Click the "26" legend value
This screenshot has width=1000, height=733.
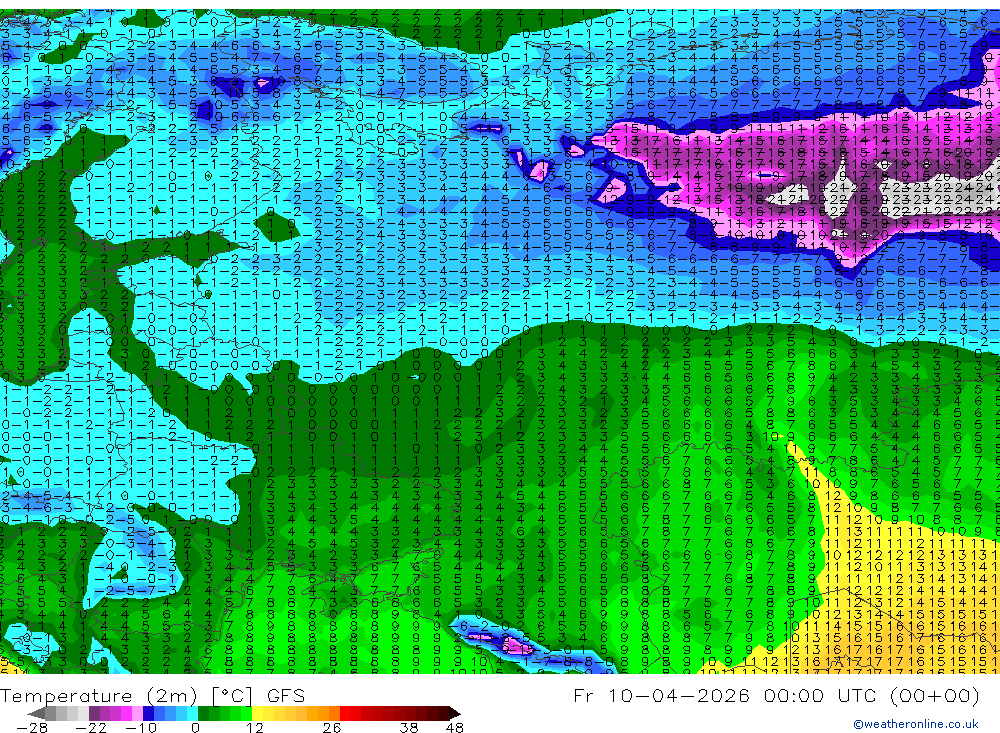tap(332, 728)
